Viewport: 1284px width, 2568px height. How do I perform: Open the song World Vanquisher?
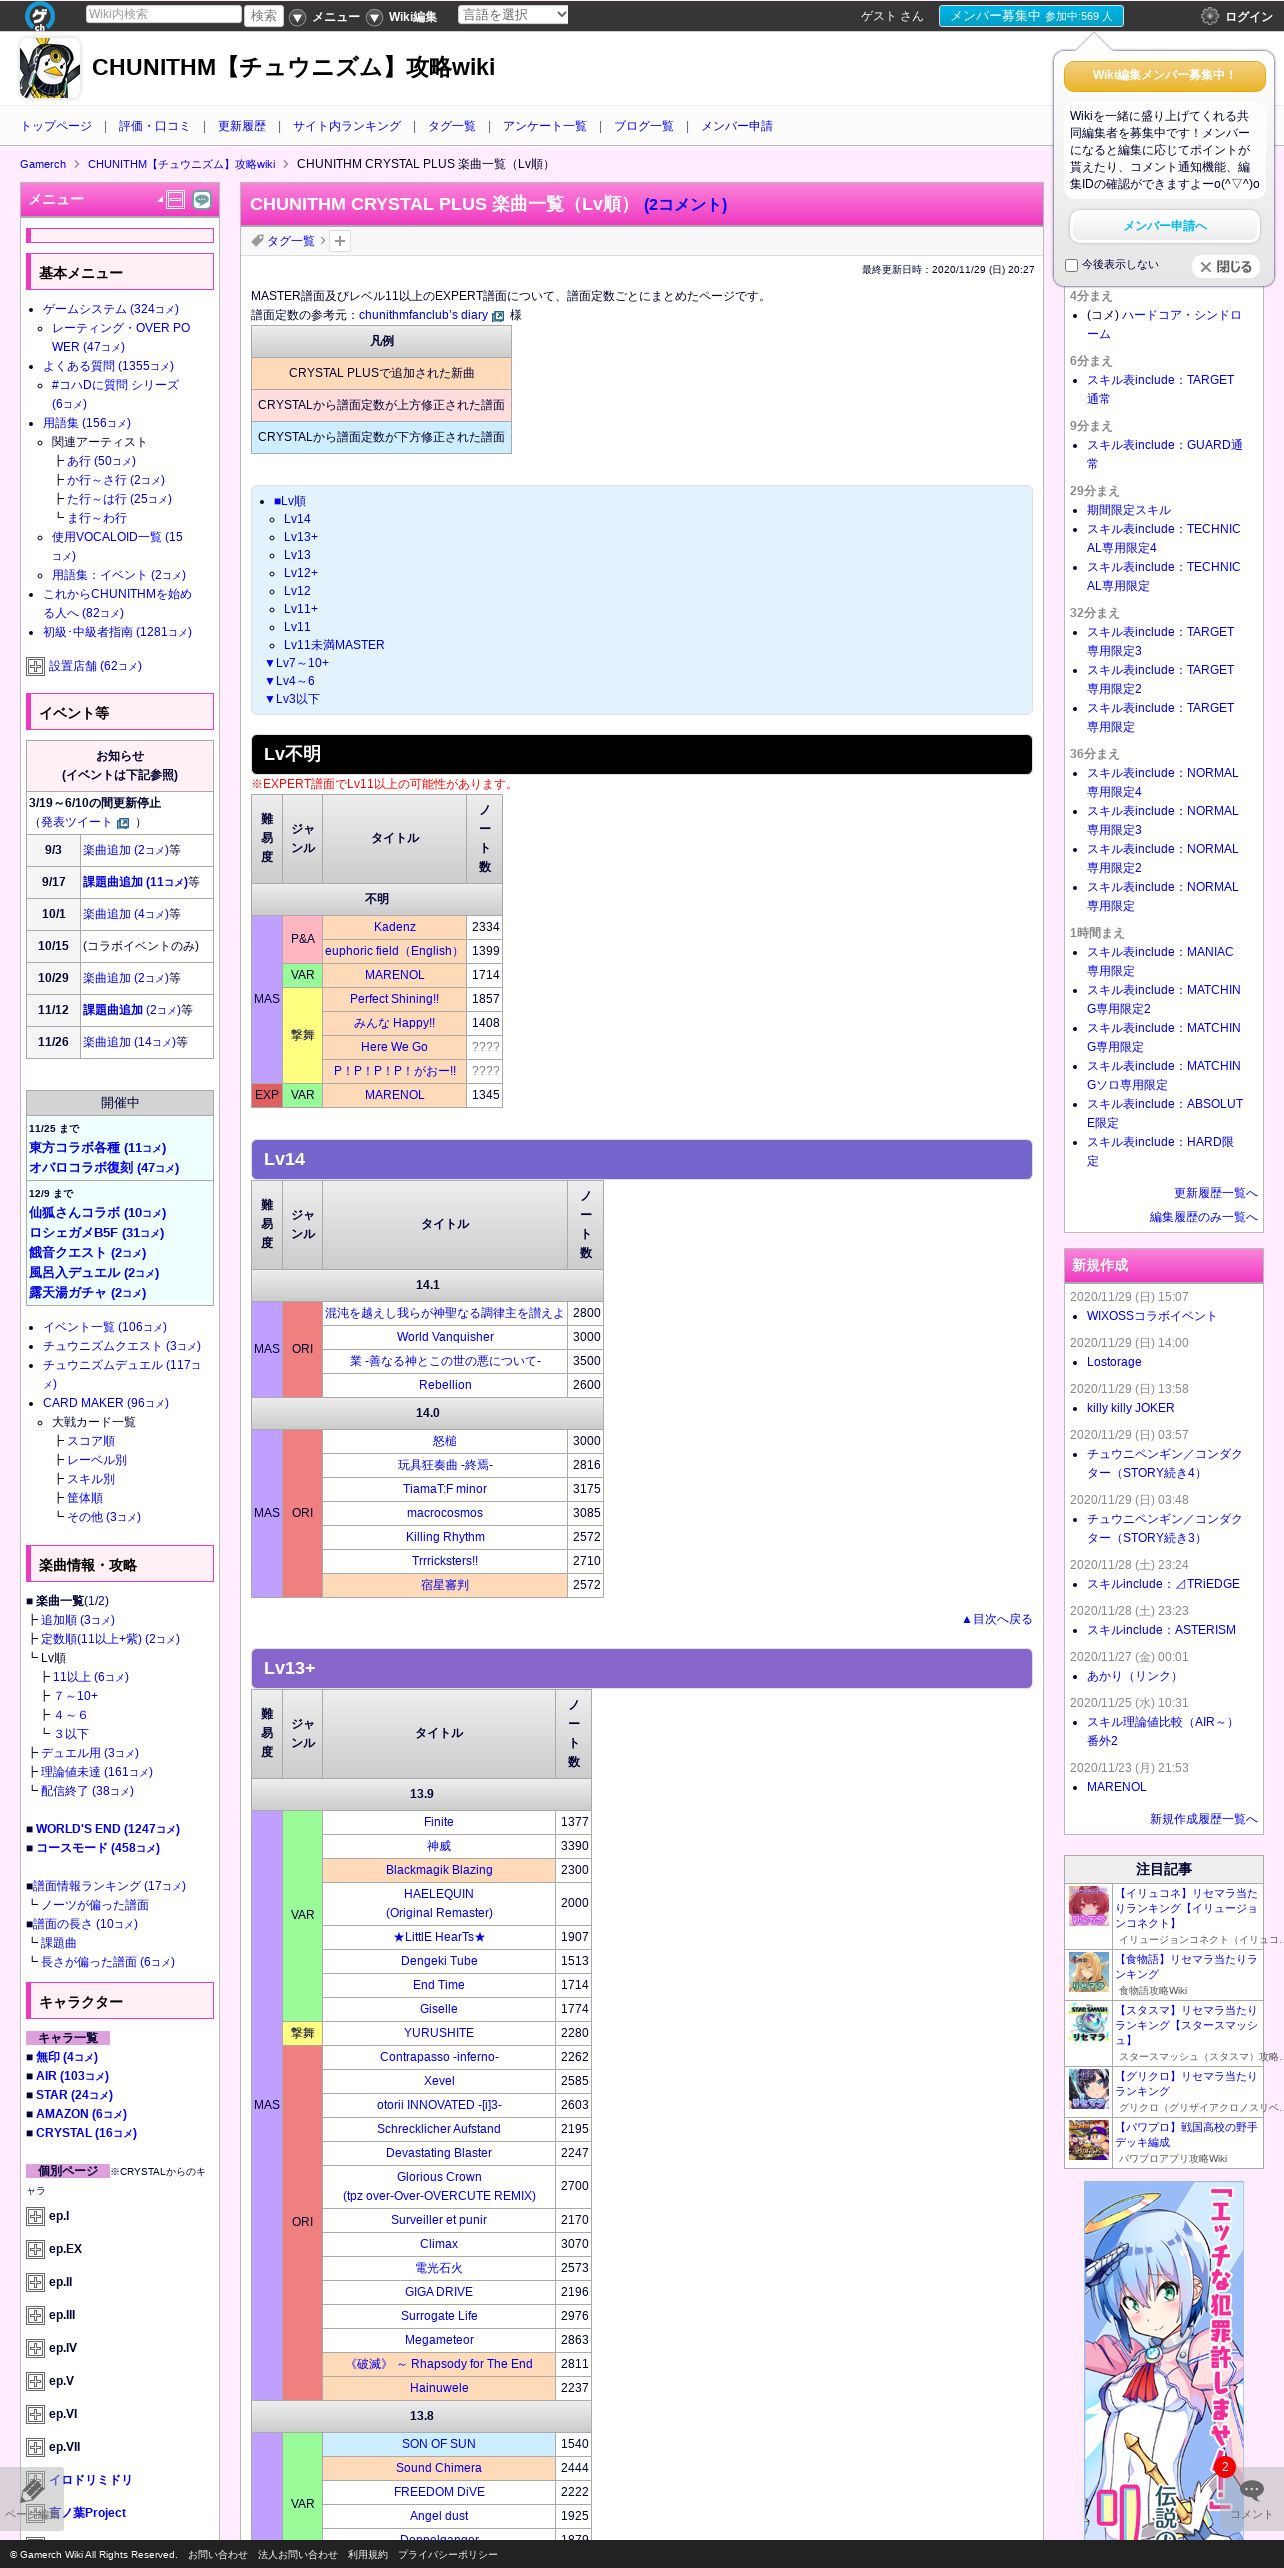click(x=445, y=1337)
